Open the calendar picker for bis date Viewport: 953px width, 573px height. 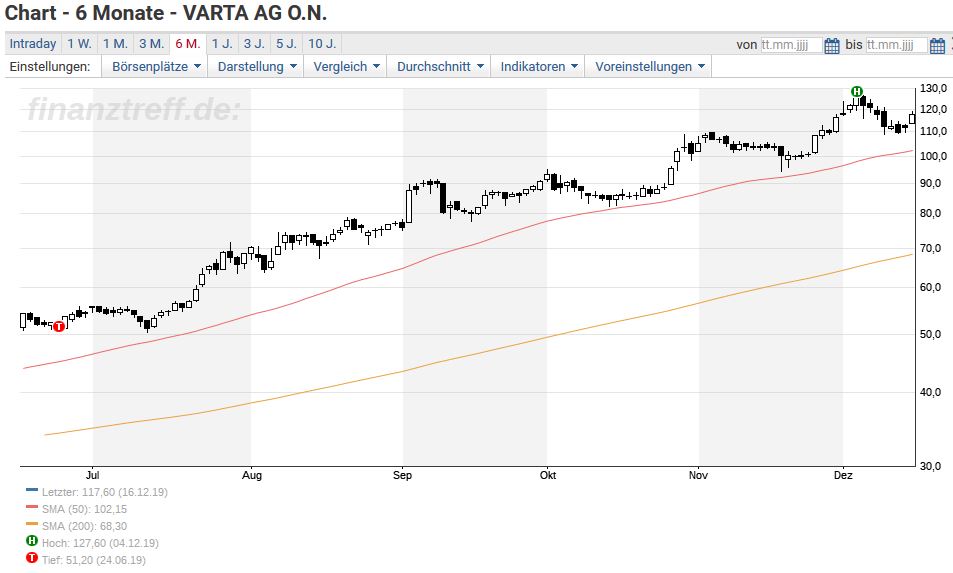(x=937, y=46)
